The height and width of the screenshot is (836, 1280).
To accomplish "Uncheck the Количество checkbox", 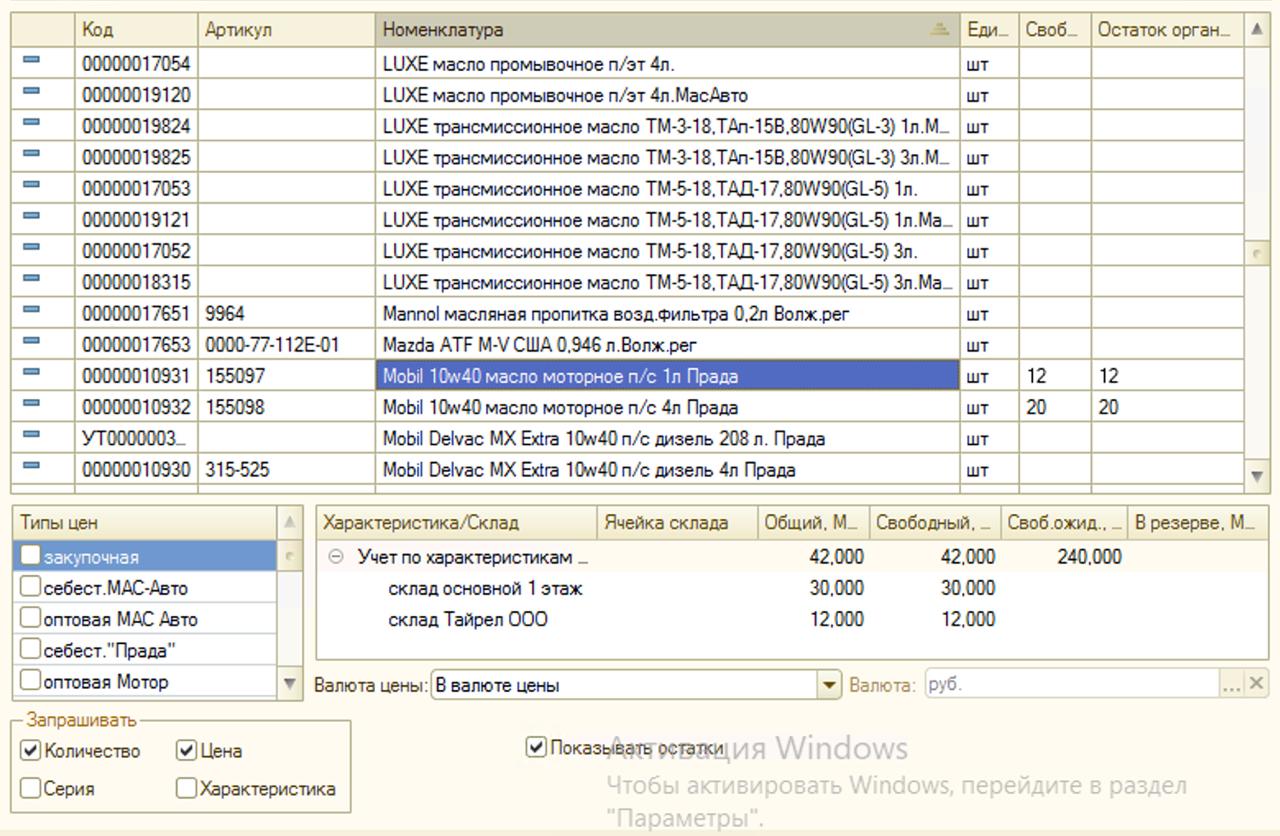I will tap(31, 751).
